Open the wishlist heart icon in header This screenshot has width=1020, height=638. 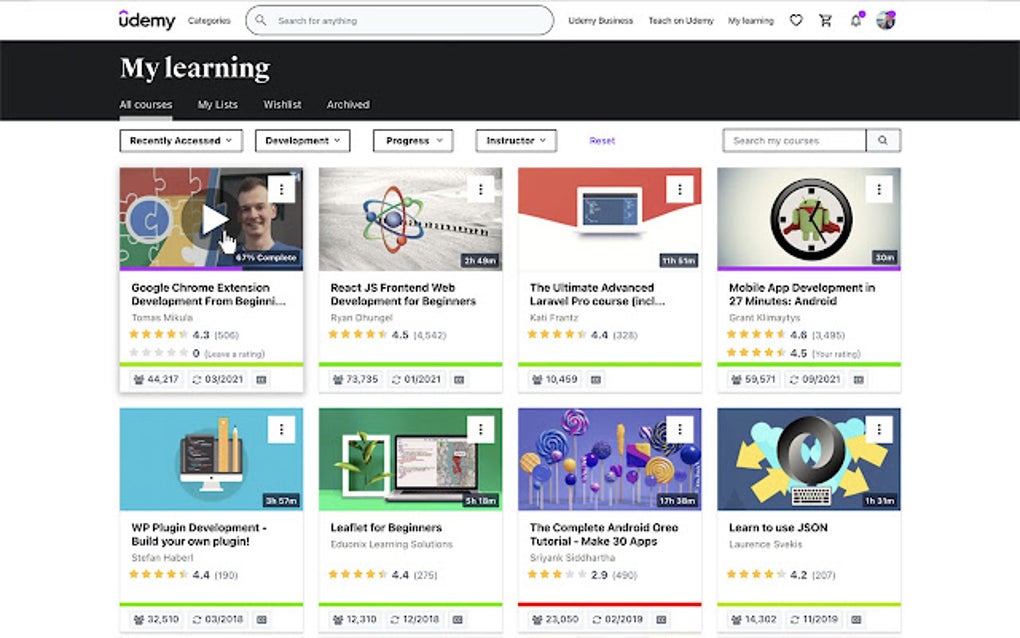796,20
